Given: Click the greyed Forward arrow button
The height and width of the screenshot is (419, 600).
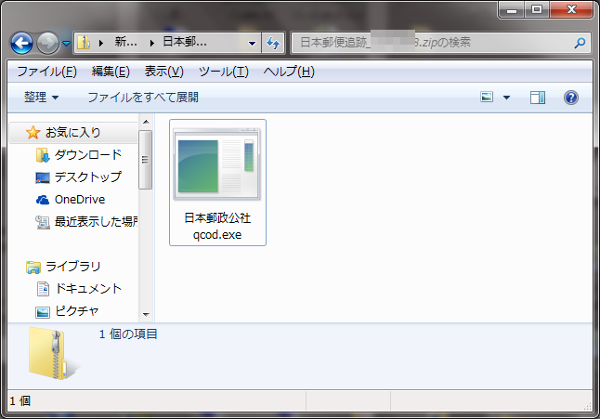Looking at the screenshot, I should (47, 43).
